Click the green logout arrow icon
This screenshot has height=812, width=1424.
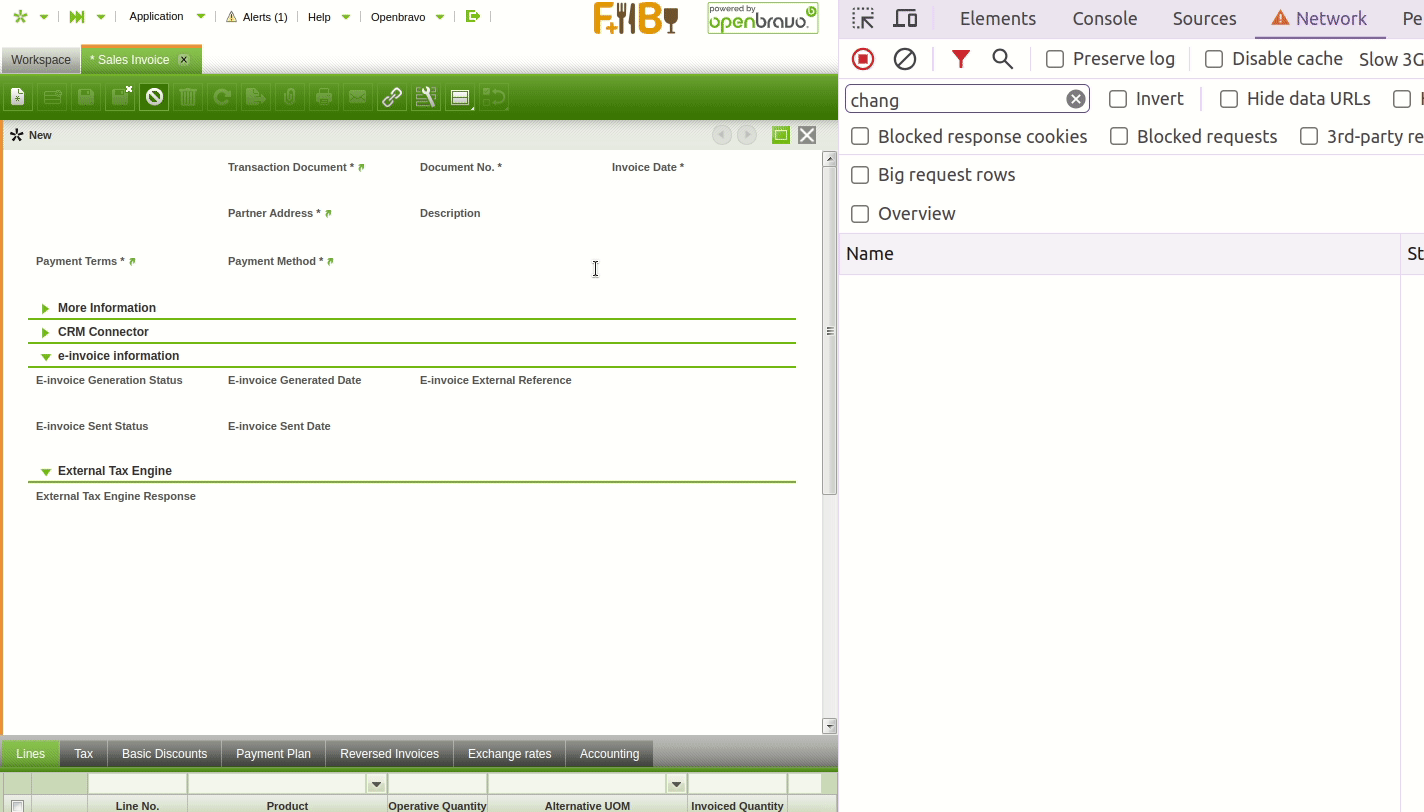tap(473, 16)
